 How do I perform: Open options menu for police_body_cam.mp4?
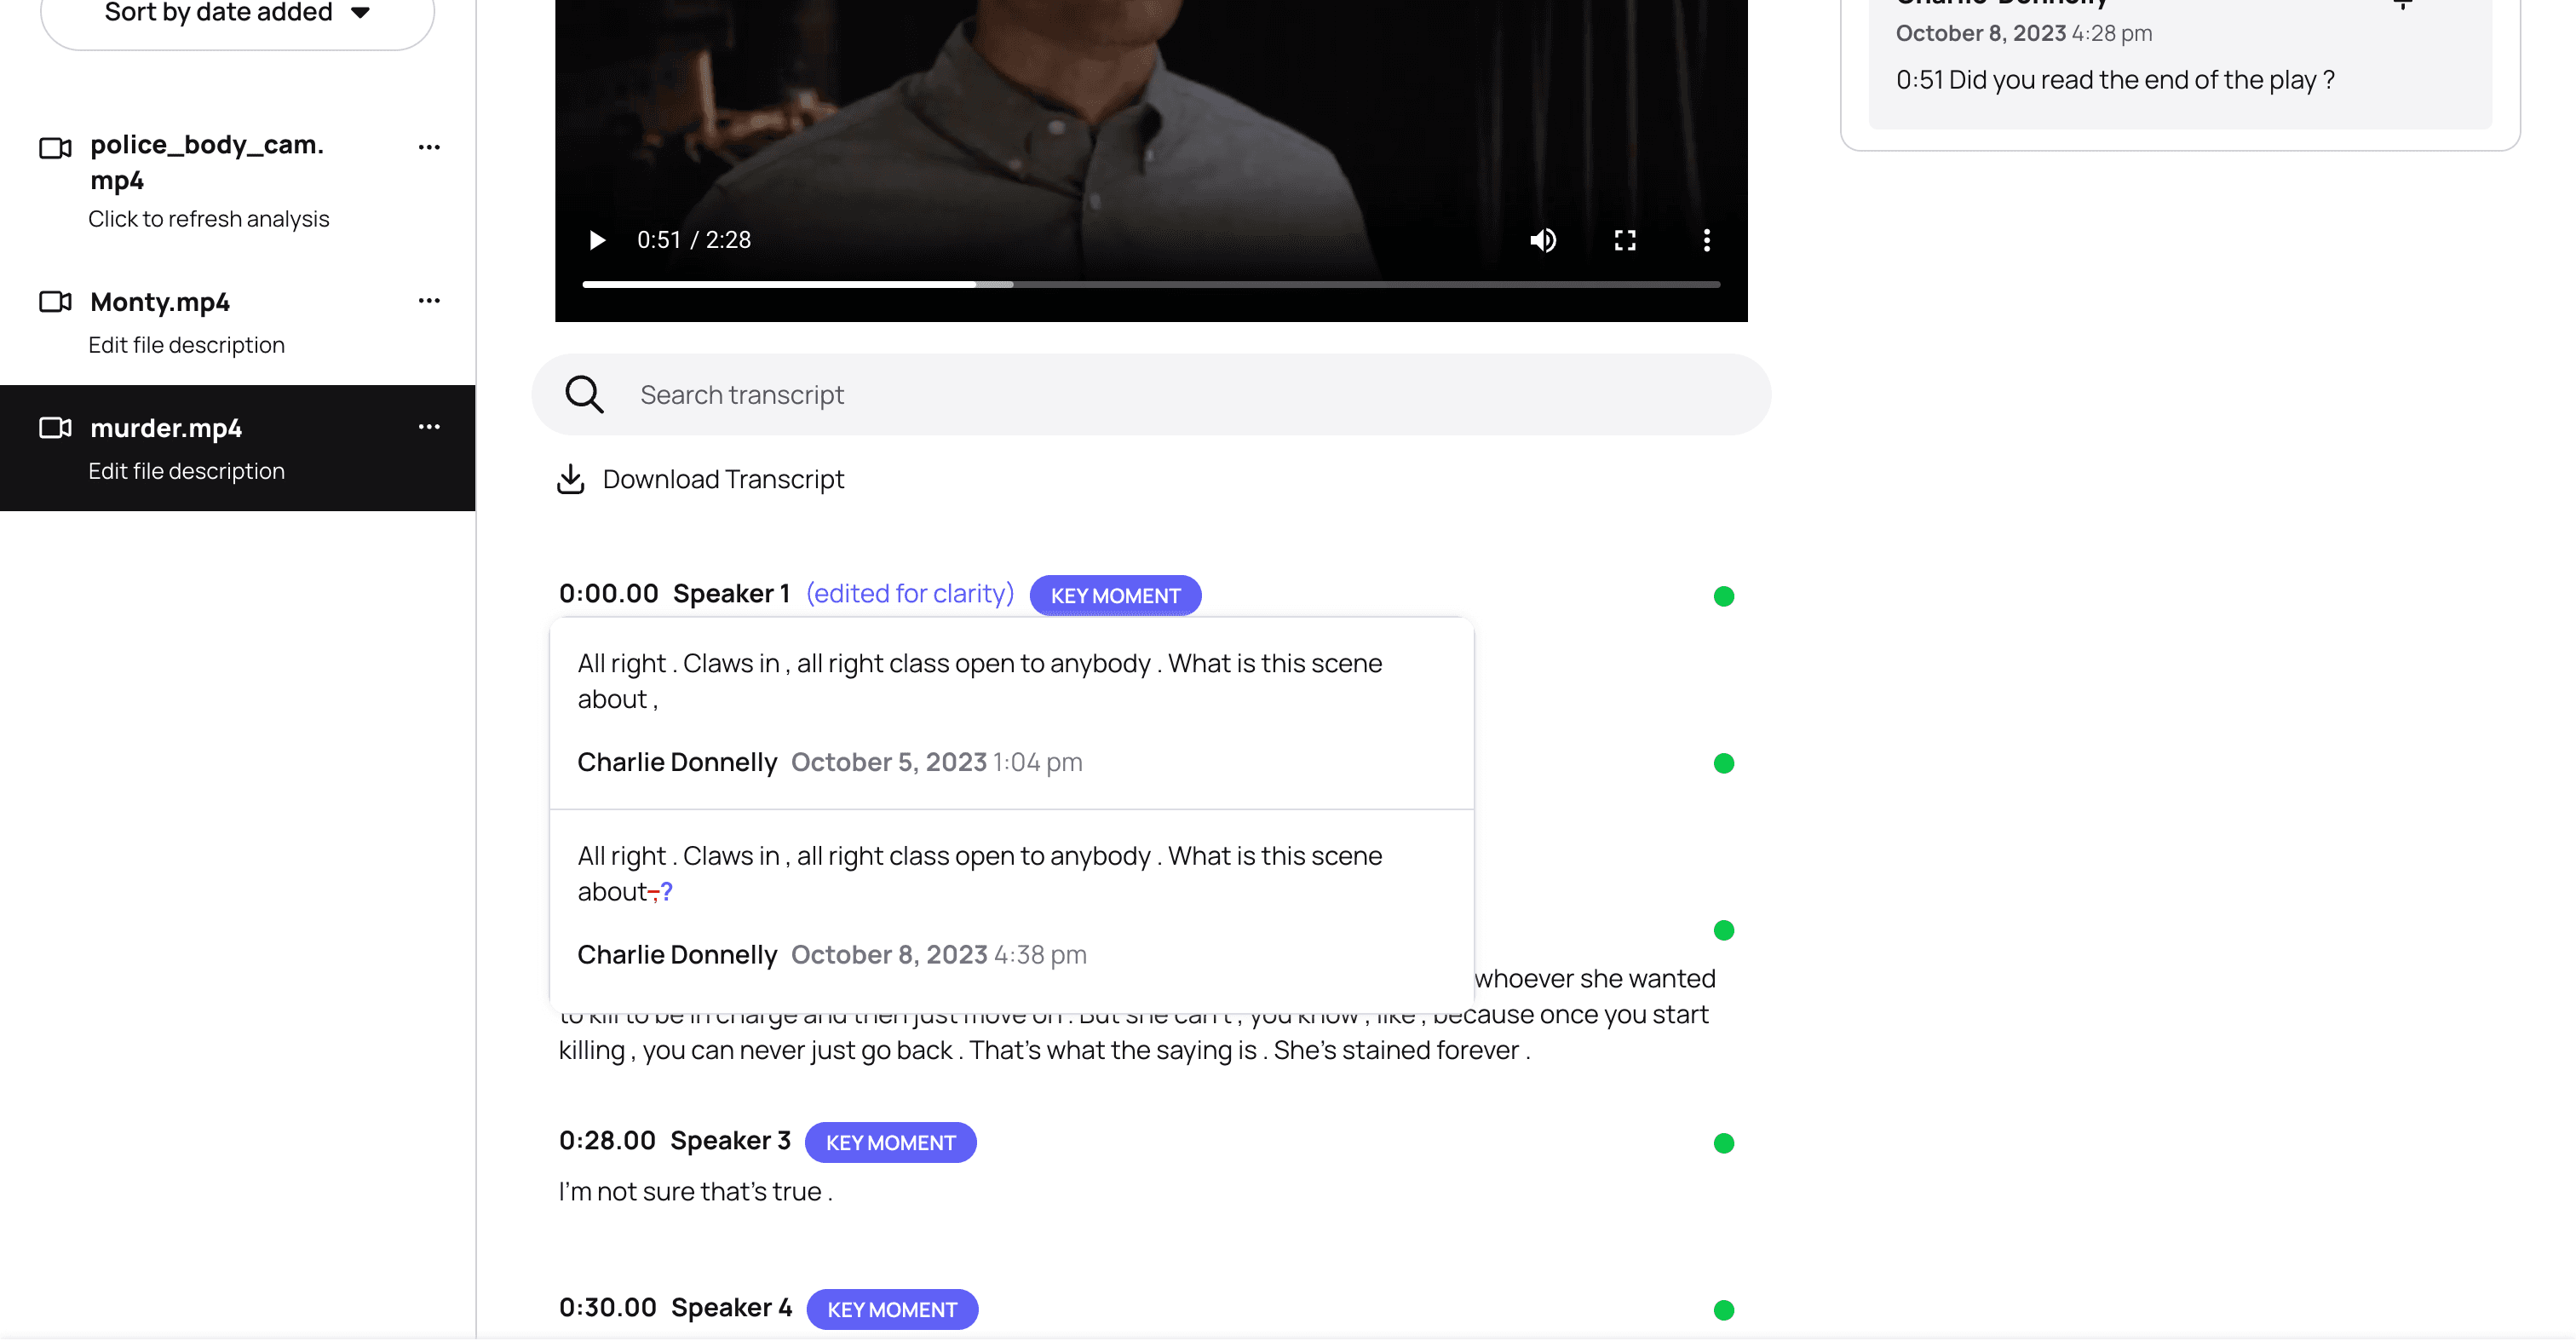coord(429,147)
